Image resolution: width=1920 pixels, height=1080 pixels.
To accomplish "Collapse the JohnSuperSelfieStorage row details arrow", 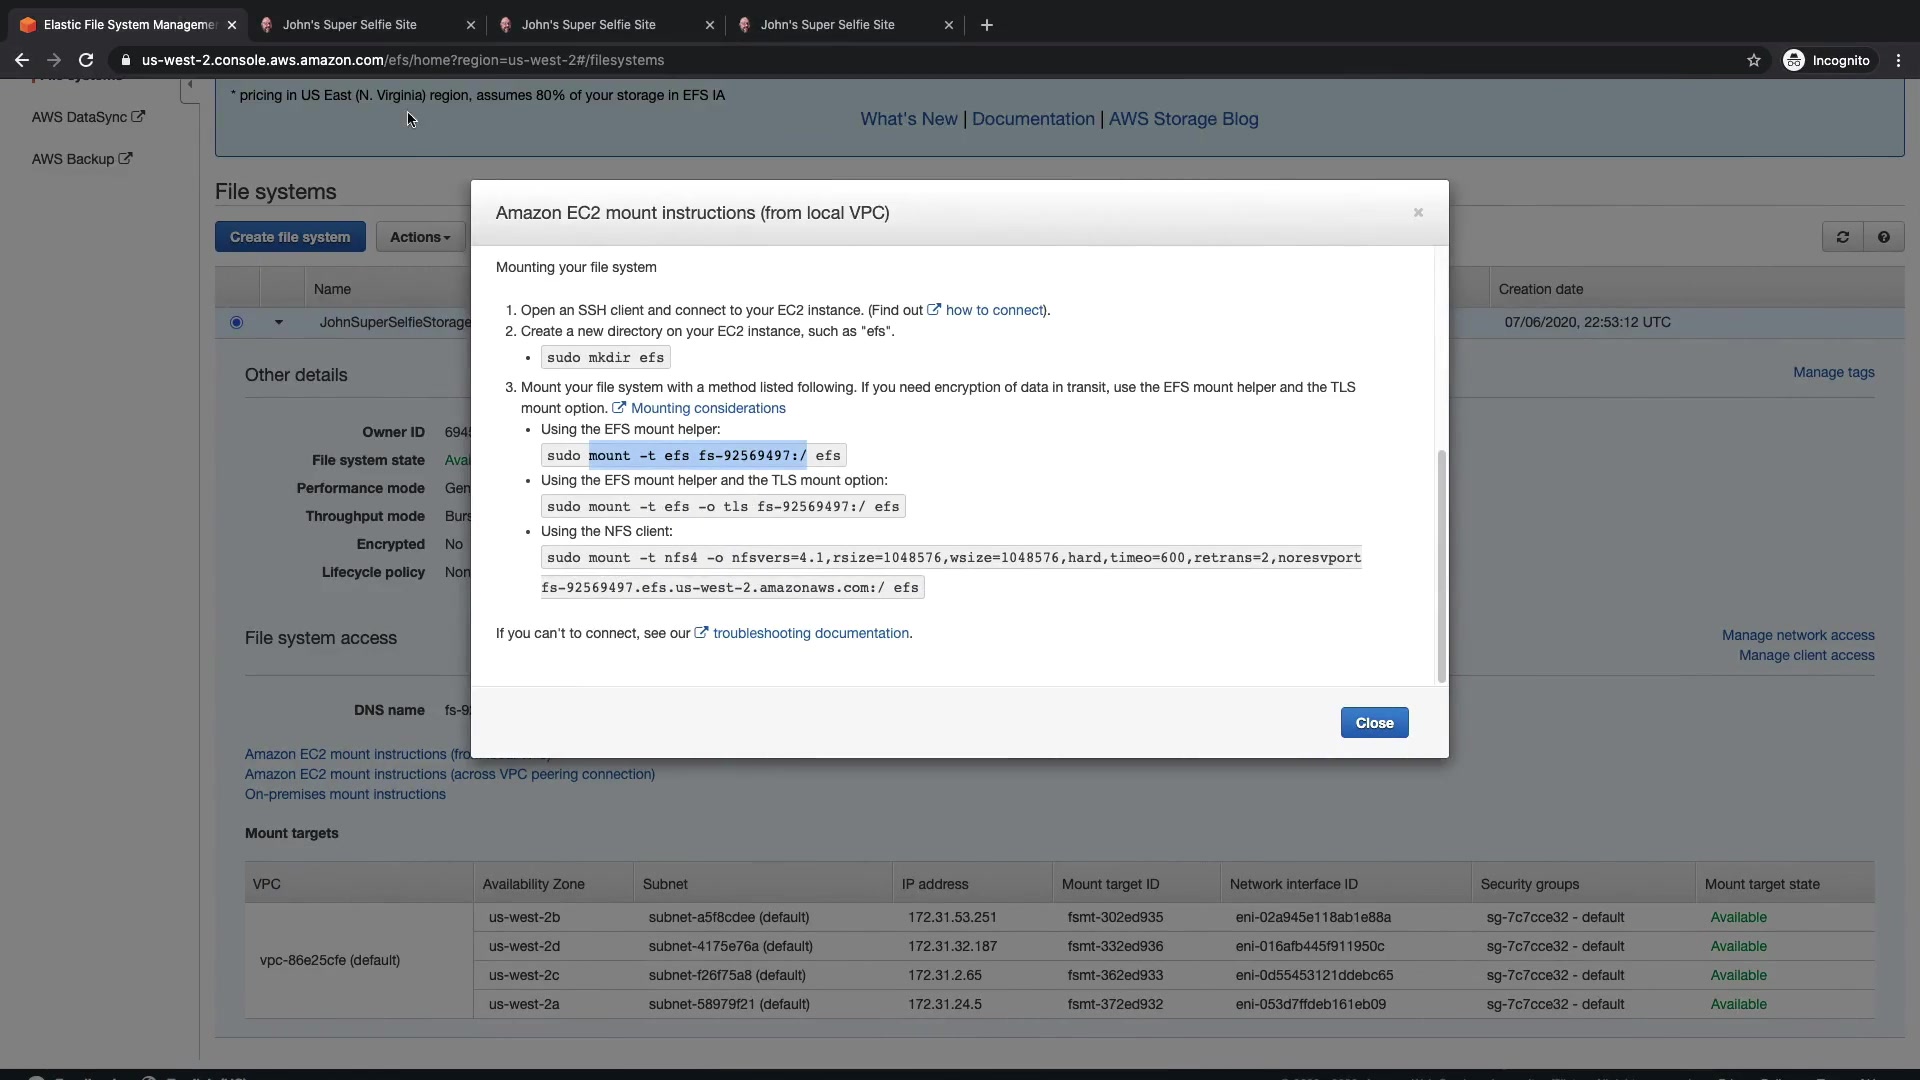I will click(279, 322).
